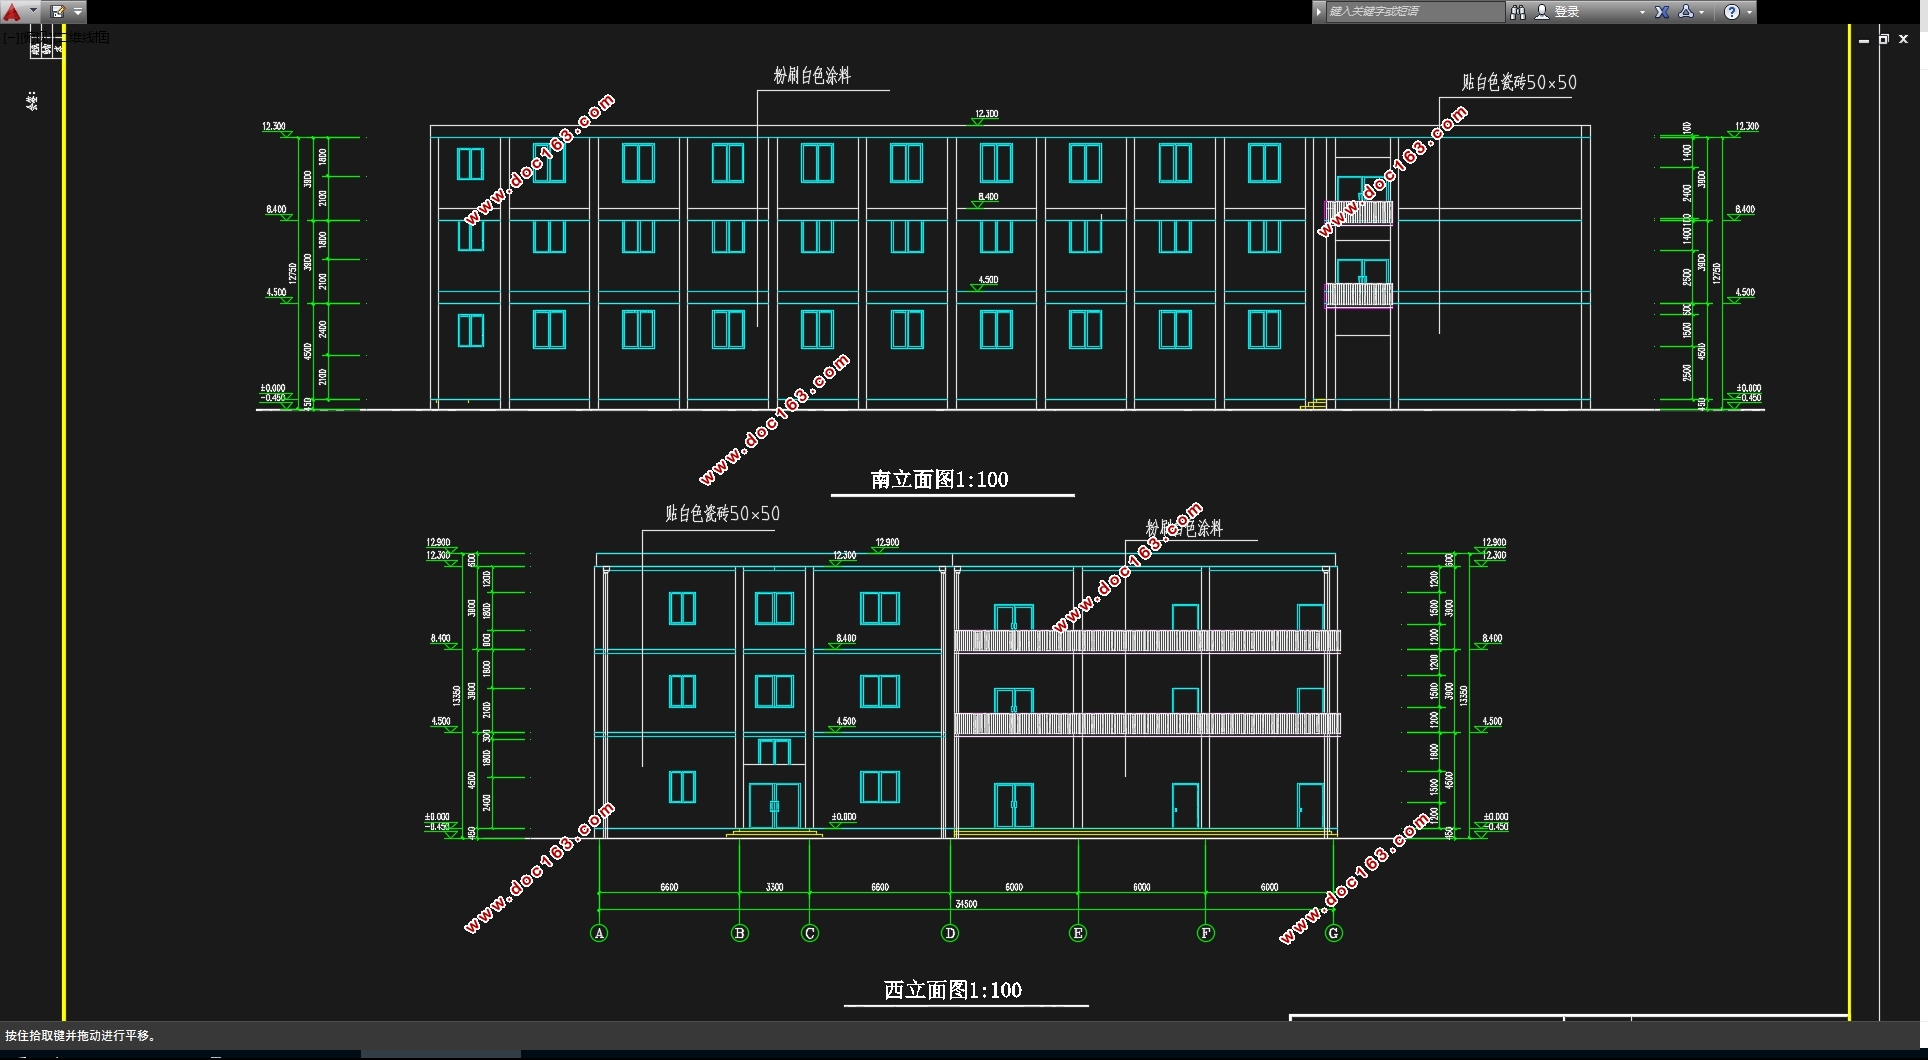Select 贴白色瓷砖50×50 label on south elevation
Image resolution: width=1928 pixels, height=1060 pixels.
1519,82
